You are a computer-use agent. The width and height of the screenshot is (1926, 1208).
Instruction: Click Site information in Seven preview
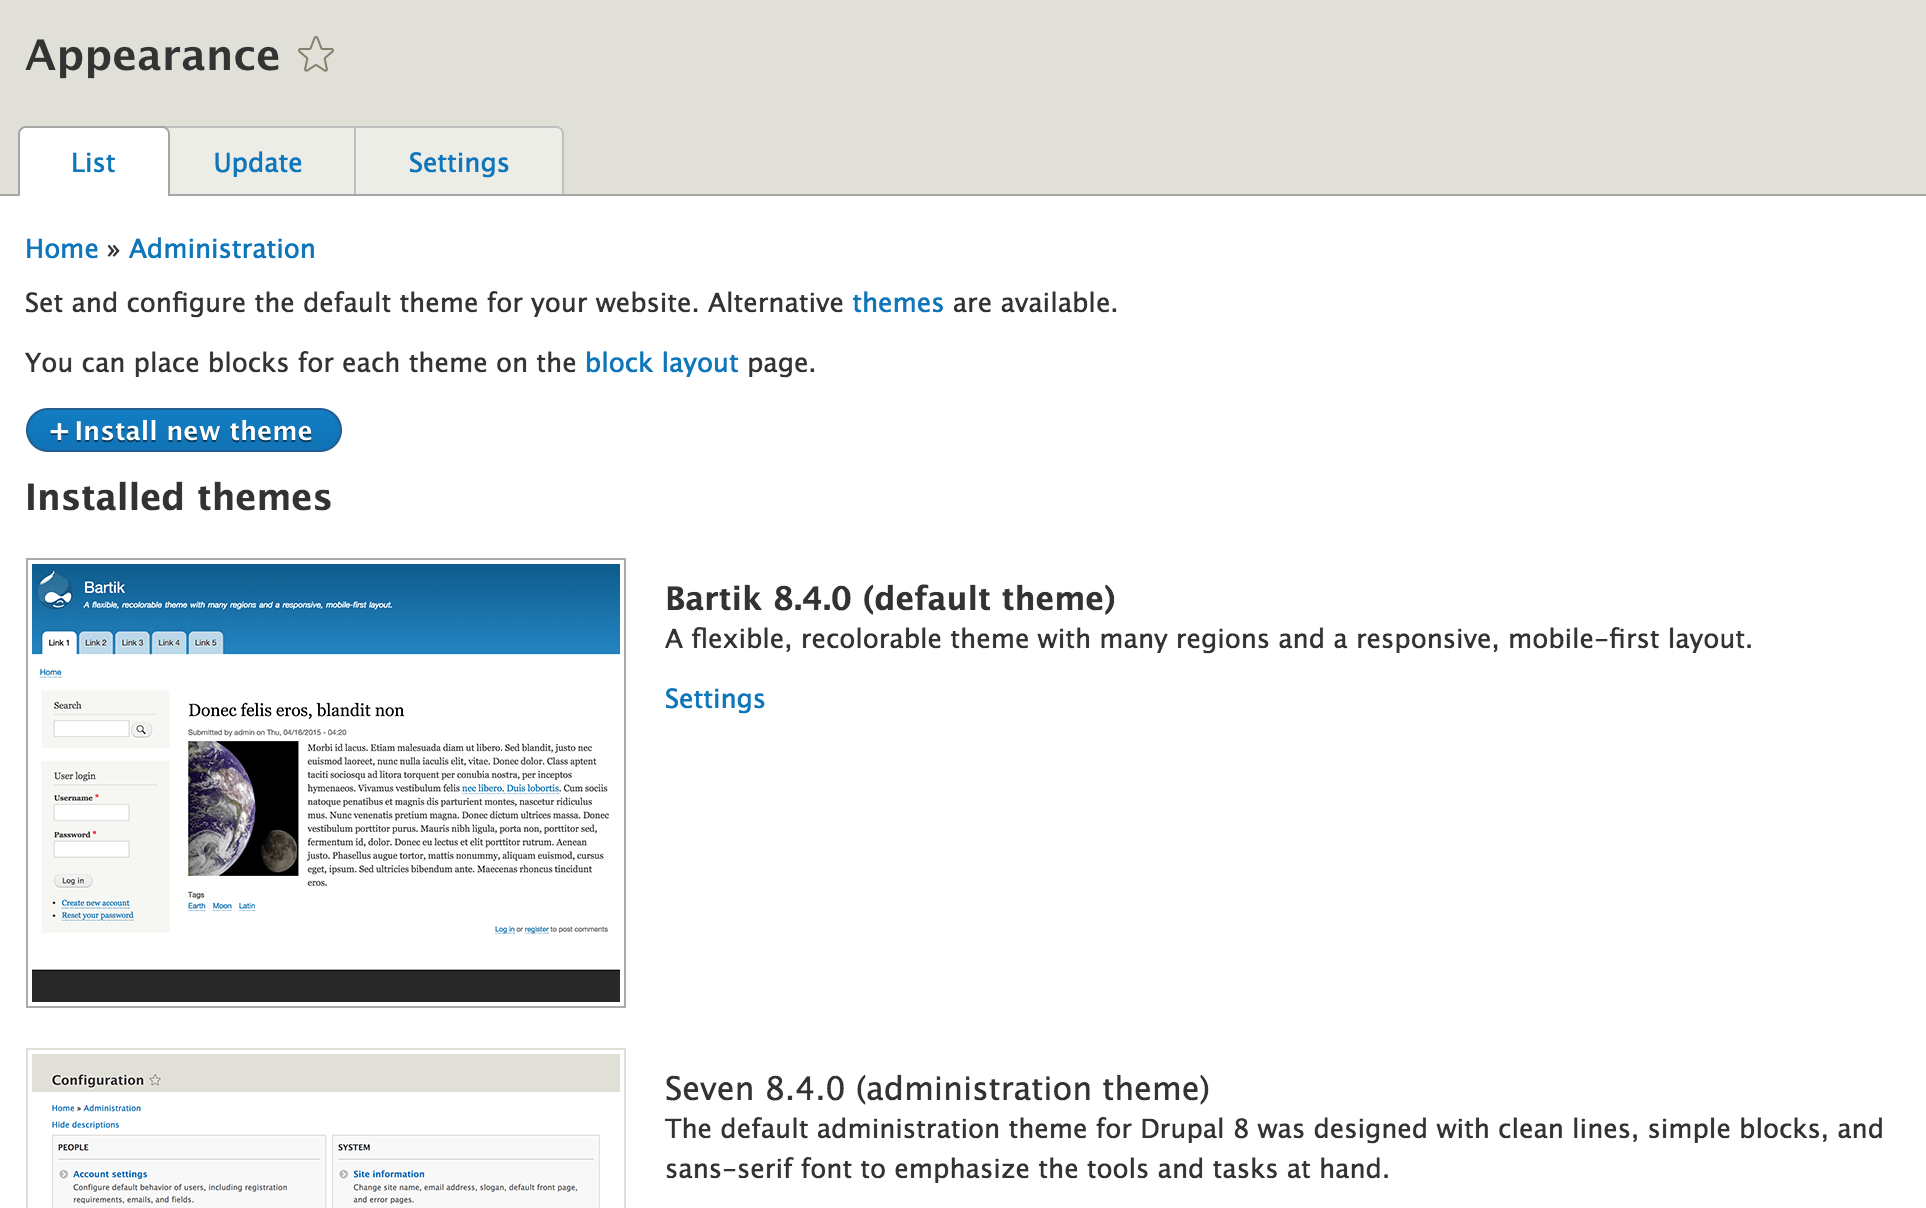[x=388, y=1174]
